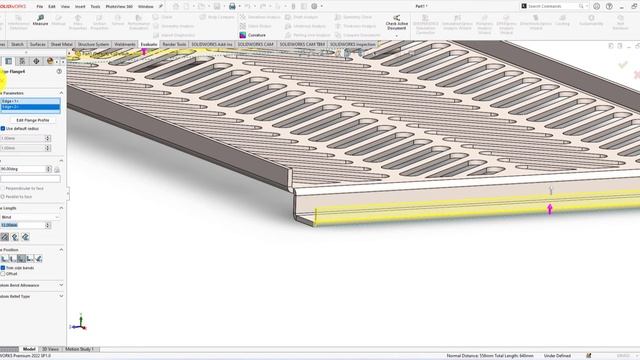Click the Home icon in top toolbar
The height and width of the screenshot is (360, 640).
(x=176, y=6)
